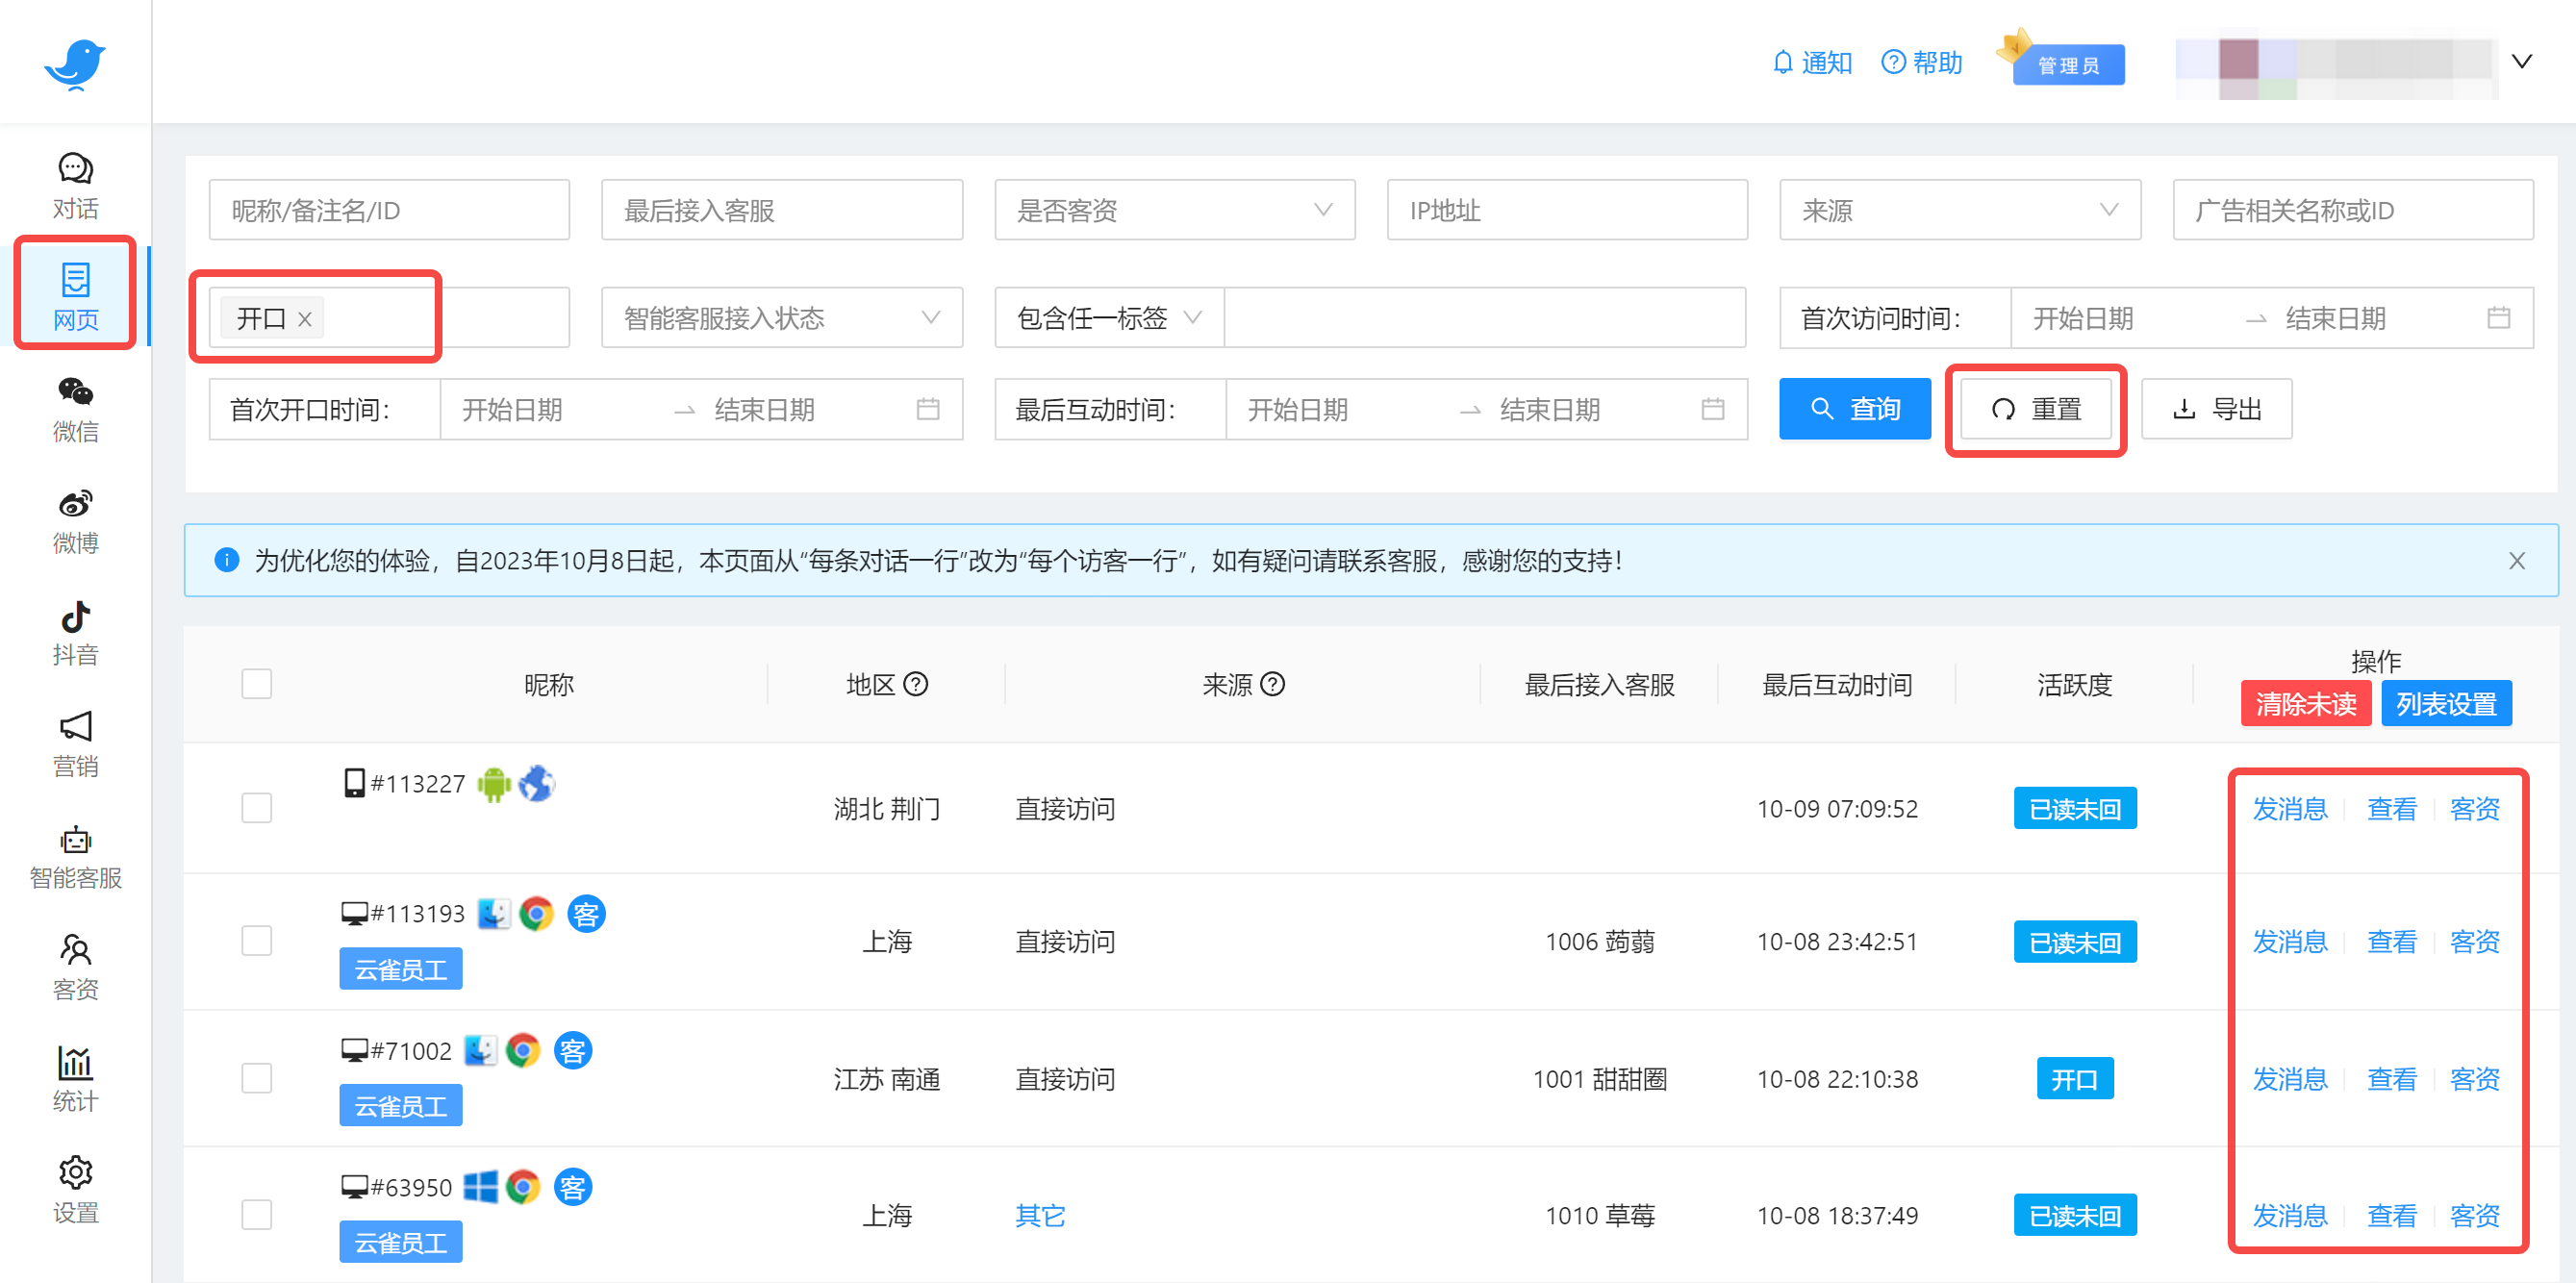Click the 昵称/备注名/ID input field
The height and width of the screenshot is (1283, 2576).
388,210
